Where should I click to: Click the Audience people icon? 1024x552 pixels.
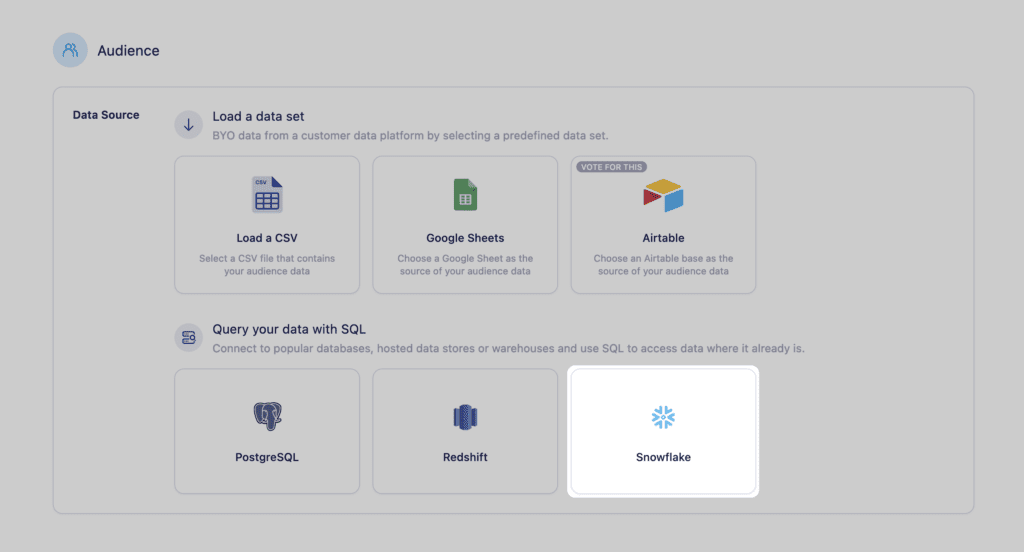(70, 50)
